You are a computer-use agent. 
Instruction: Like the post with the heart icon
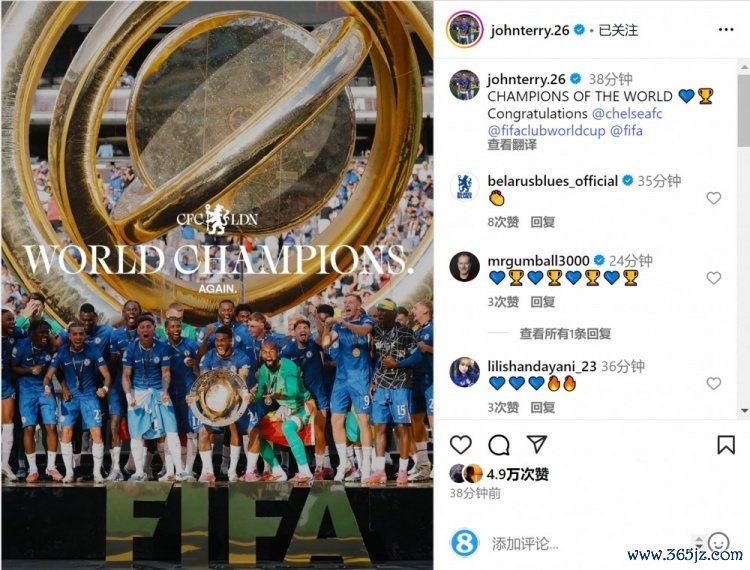(461, 445)
